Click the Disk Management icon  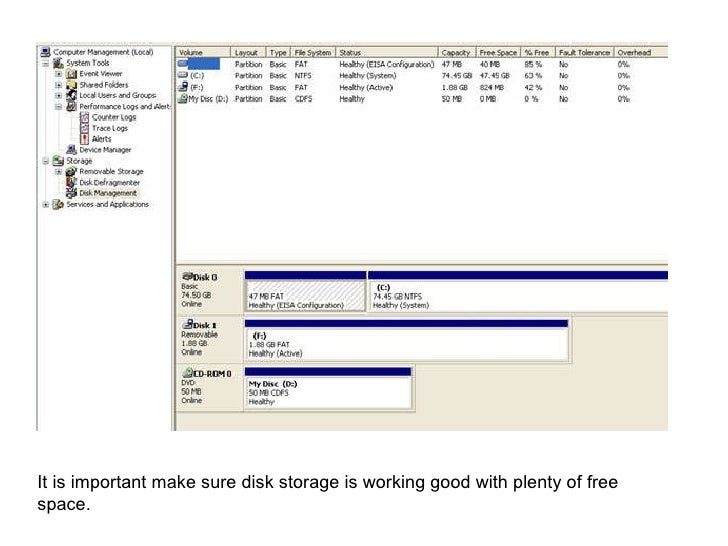point(72,193)
